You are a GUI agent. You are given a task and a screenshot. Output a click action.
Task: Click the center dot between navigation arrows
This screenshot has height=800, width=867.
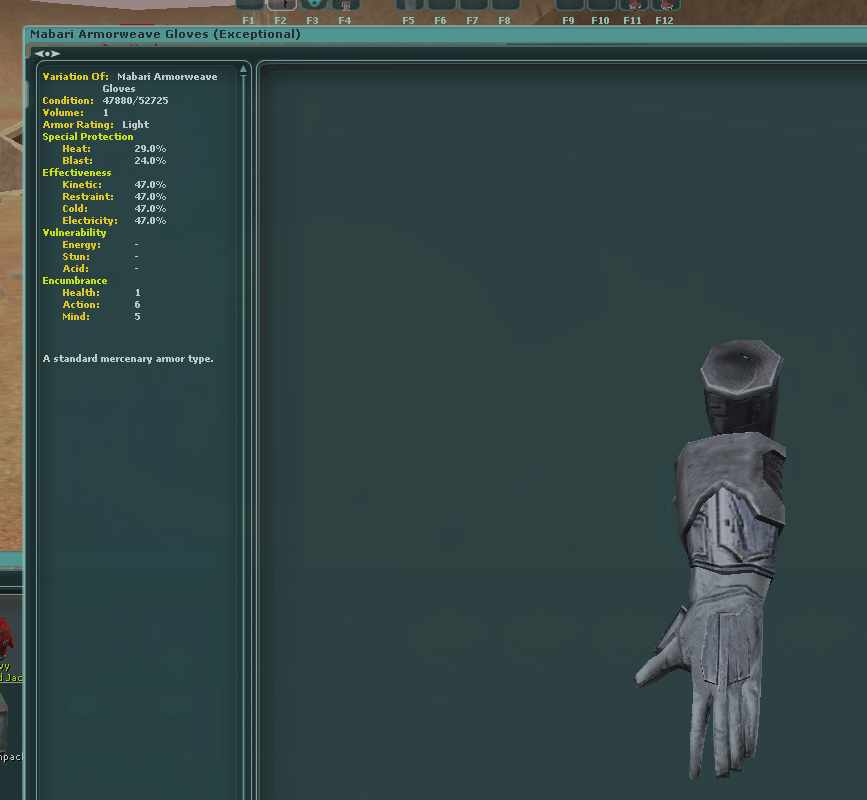pyautogui.click(x=47, y=54)
